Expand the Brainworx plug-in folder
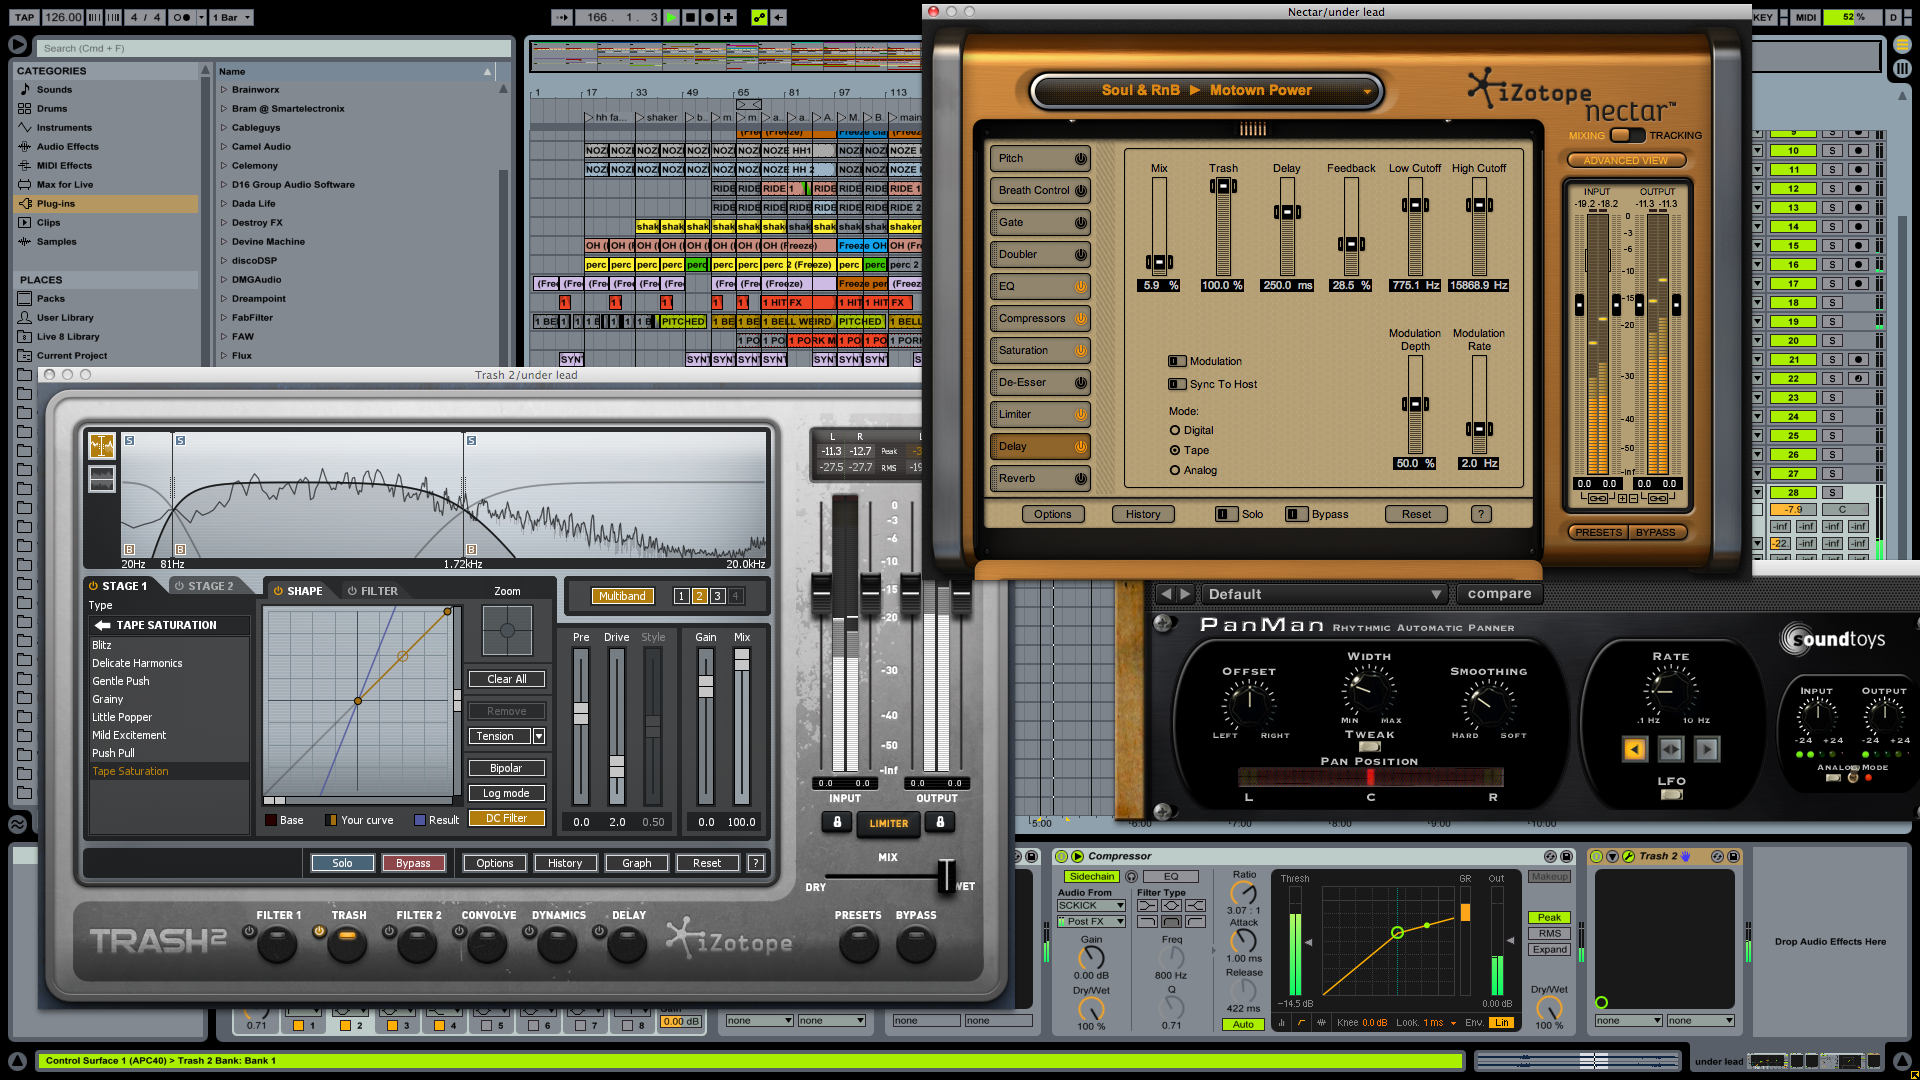The width and height of the screenshot is (1920, 1080). pos(224,90)
